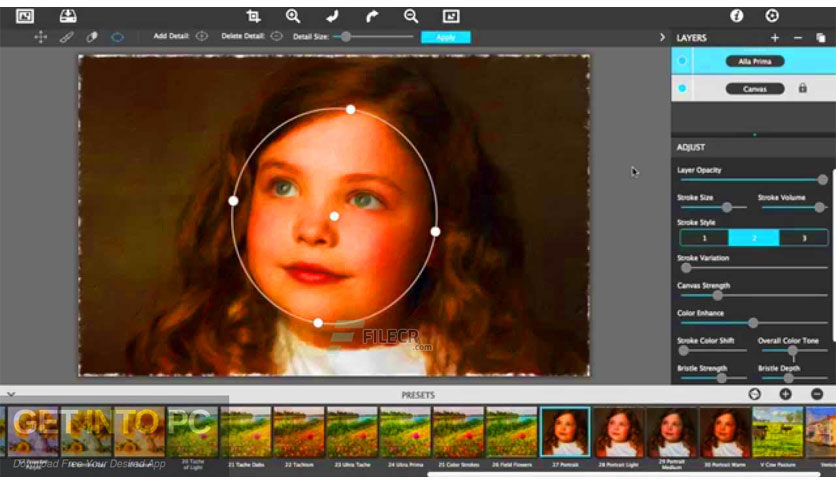Click the Apply button

[x=446, y=37]
